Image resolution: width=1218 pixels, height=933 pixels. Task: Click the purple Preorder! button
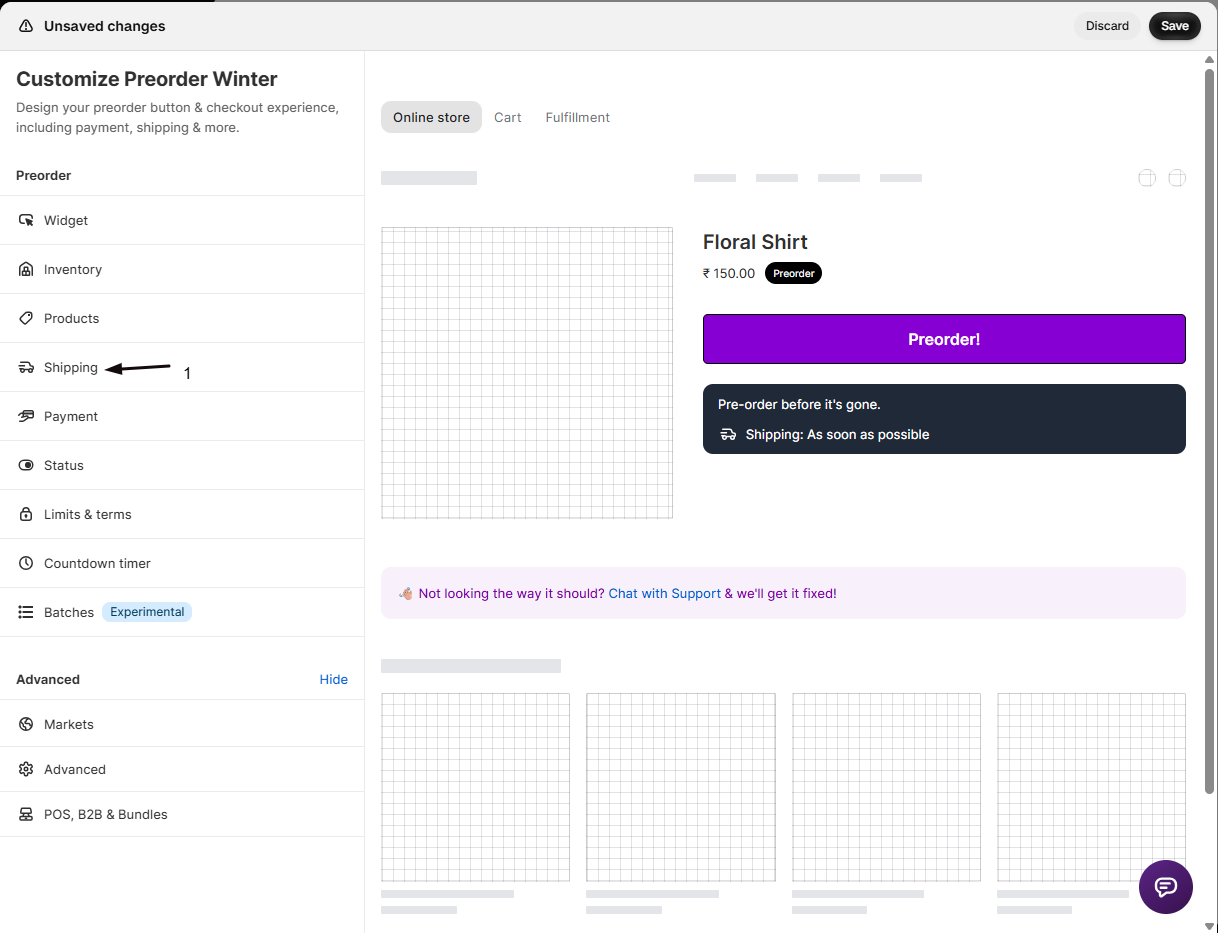(944, 339)
